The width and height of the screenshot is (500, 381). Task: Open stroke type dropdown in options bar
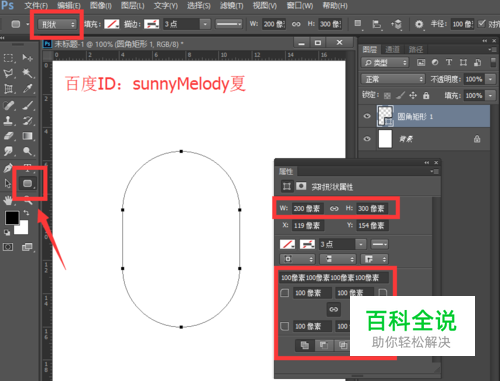[229, 24]
